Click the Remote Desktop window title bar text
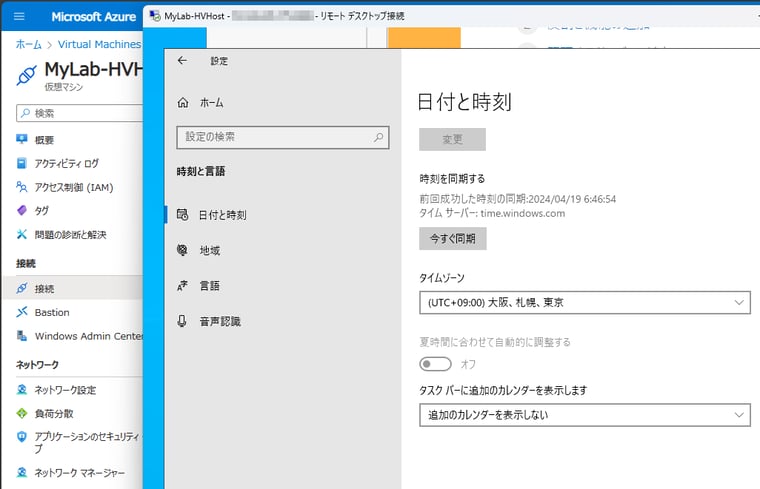The height and width of the screenshot is (489, 760). [x=284, y=16]
